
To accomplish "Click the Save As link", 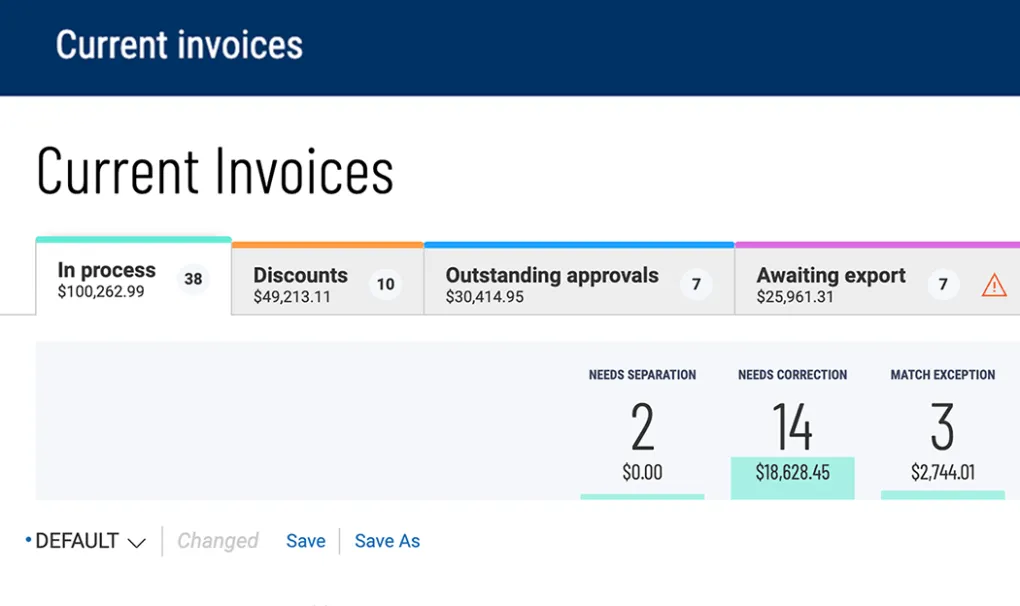I will 387,541.
